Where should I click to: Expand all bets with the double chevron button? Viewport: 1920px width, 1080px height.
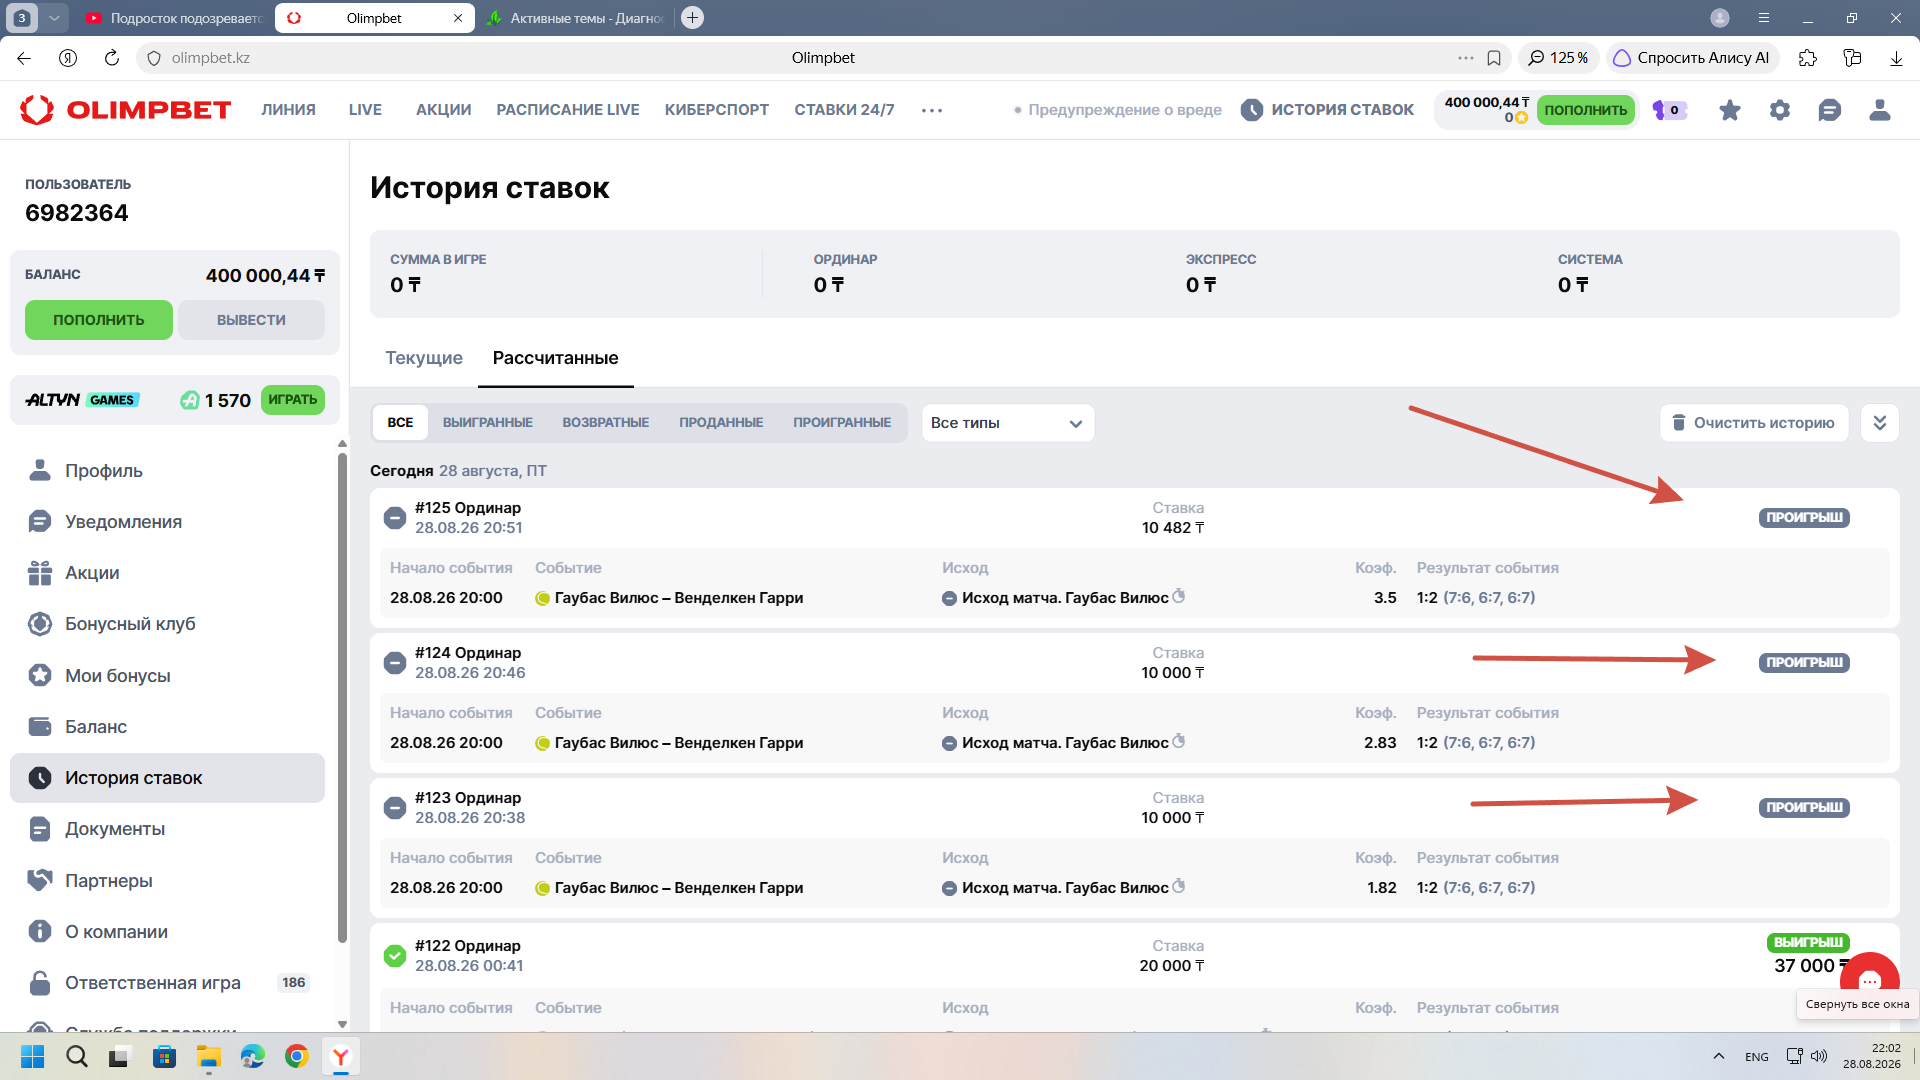1880,423
